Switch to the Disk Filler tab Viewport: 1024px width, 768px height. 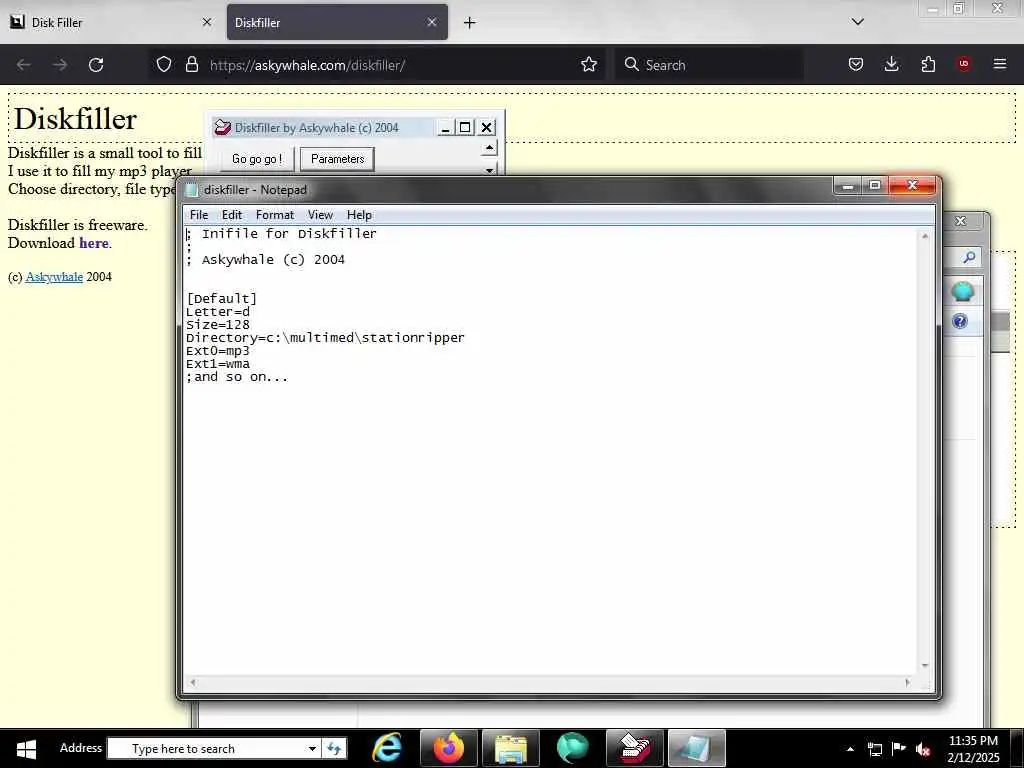tap(110, 23)
